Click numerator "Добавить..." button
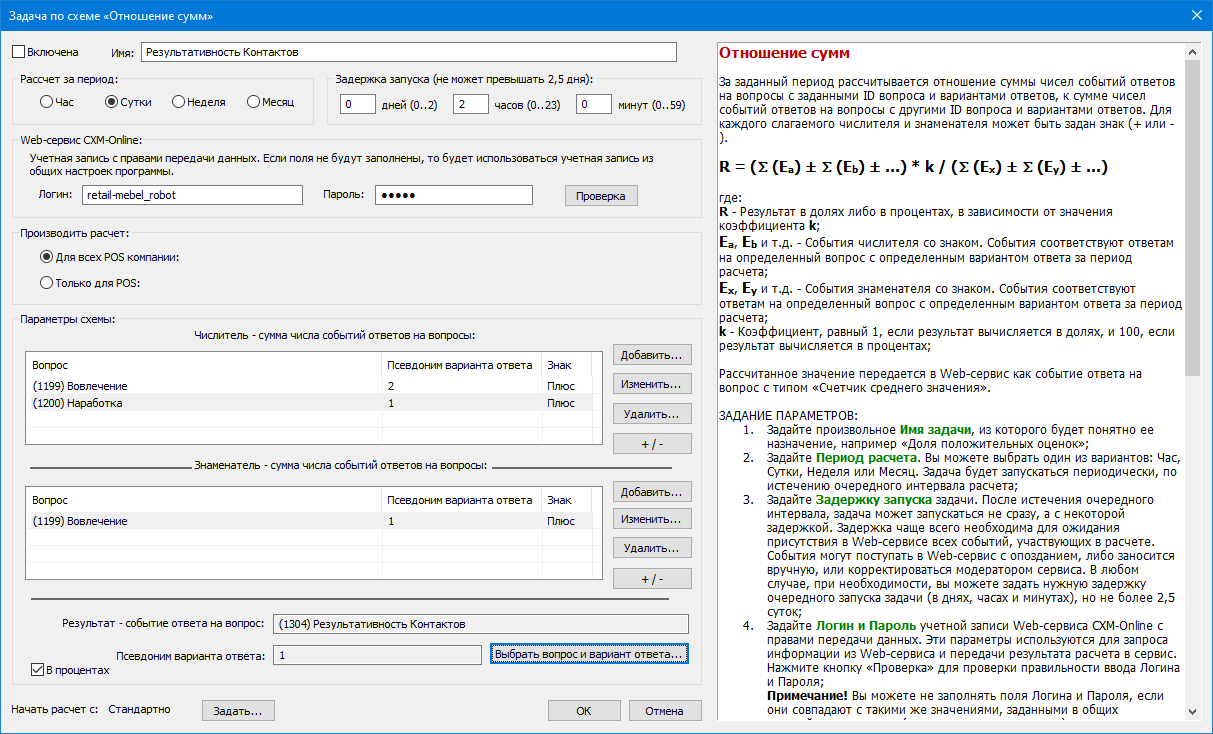 652,356
